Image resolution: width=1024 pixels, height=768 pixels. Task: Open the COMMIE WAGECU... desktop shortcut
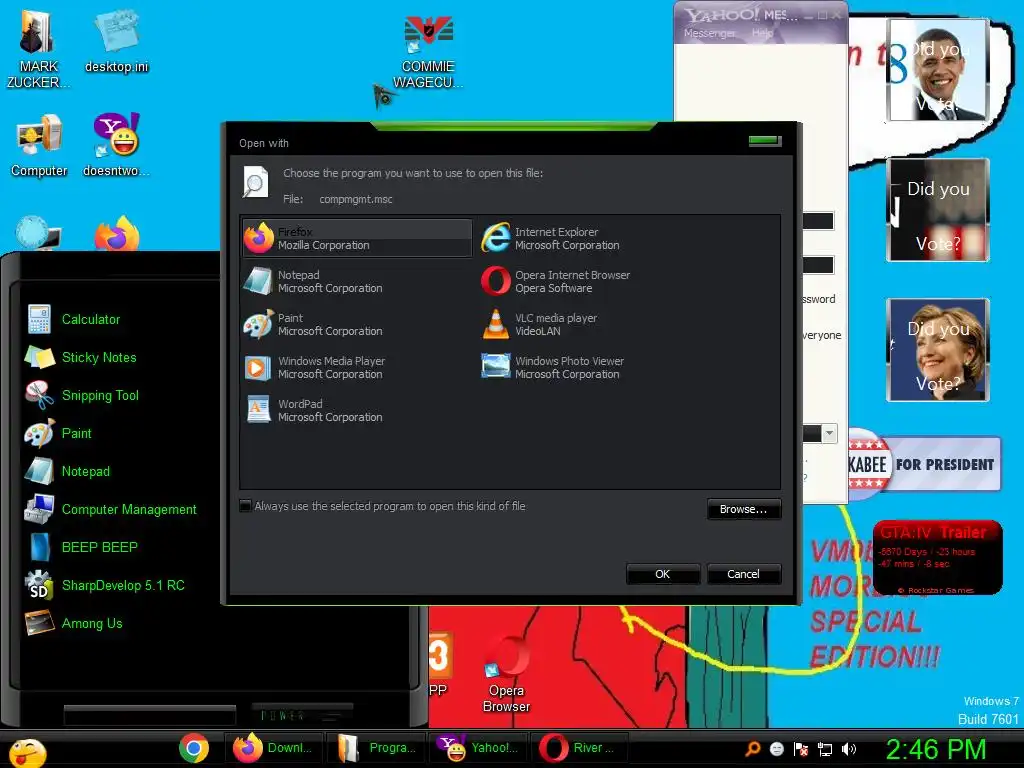point(428,52)
